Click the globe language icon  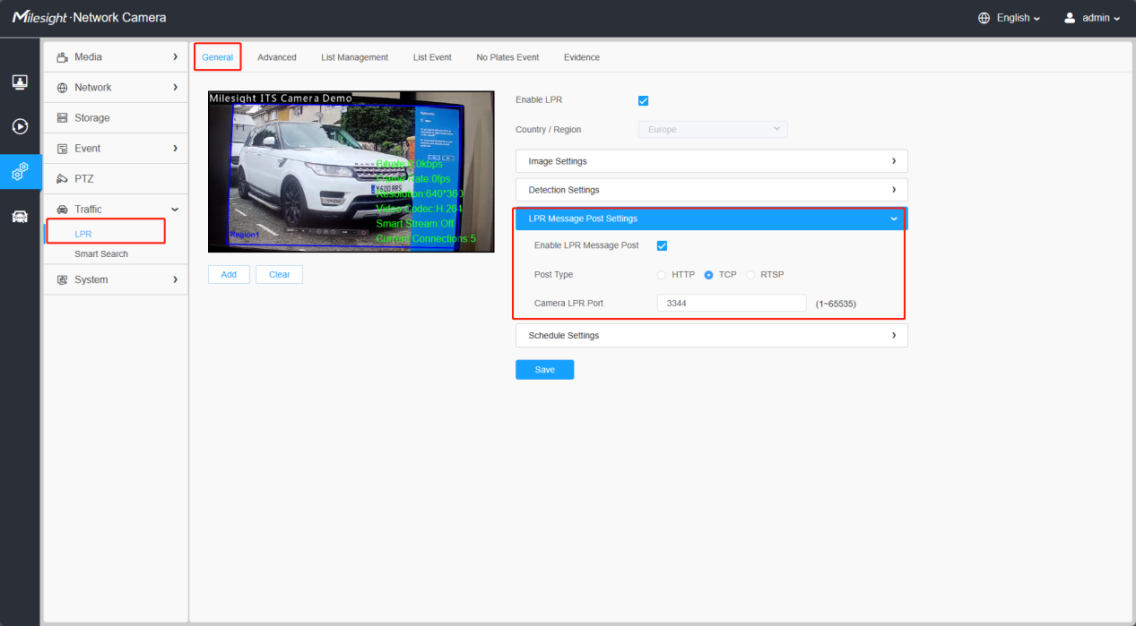[x=984, y=18]
